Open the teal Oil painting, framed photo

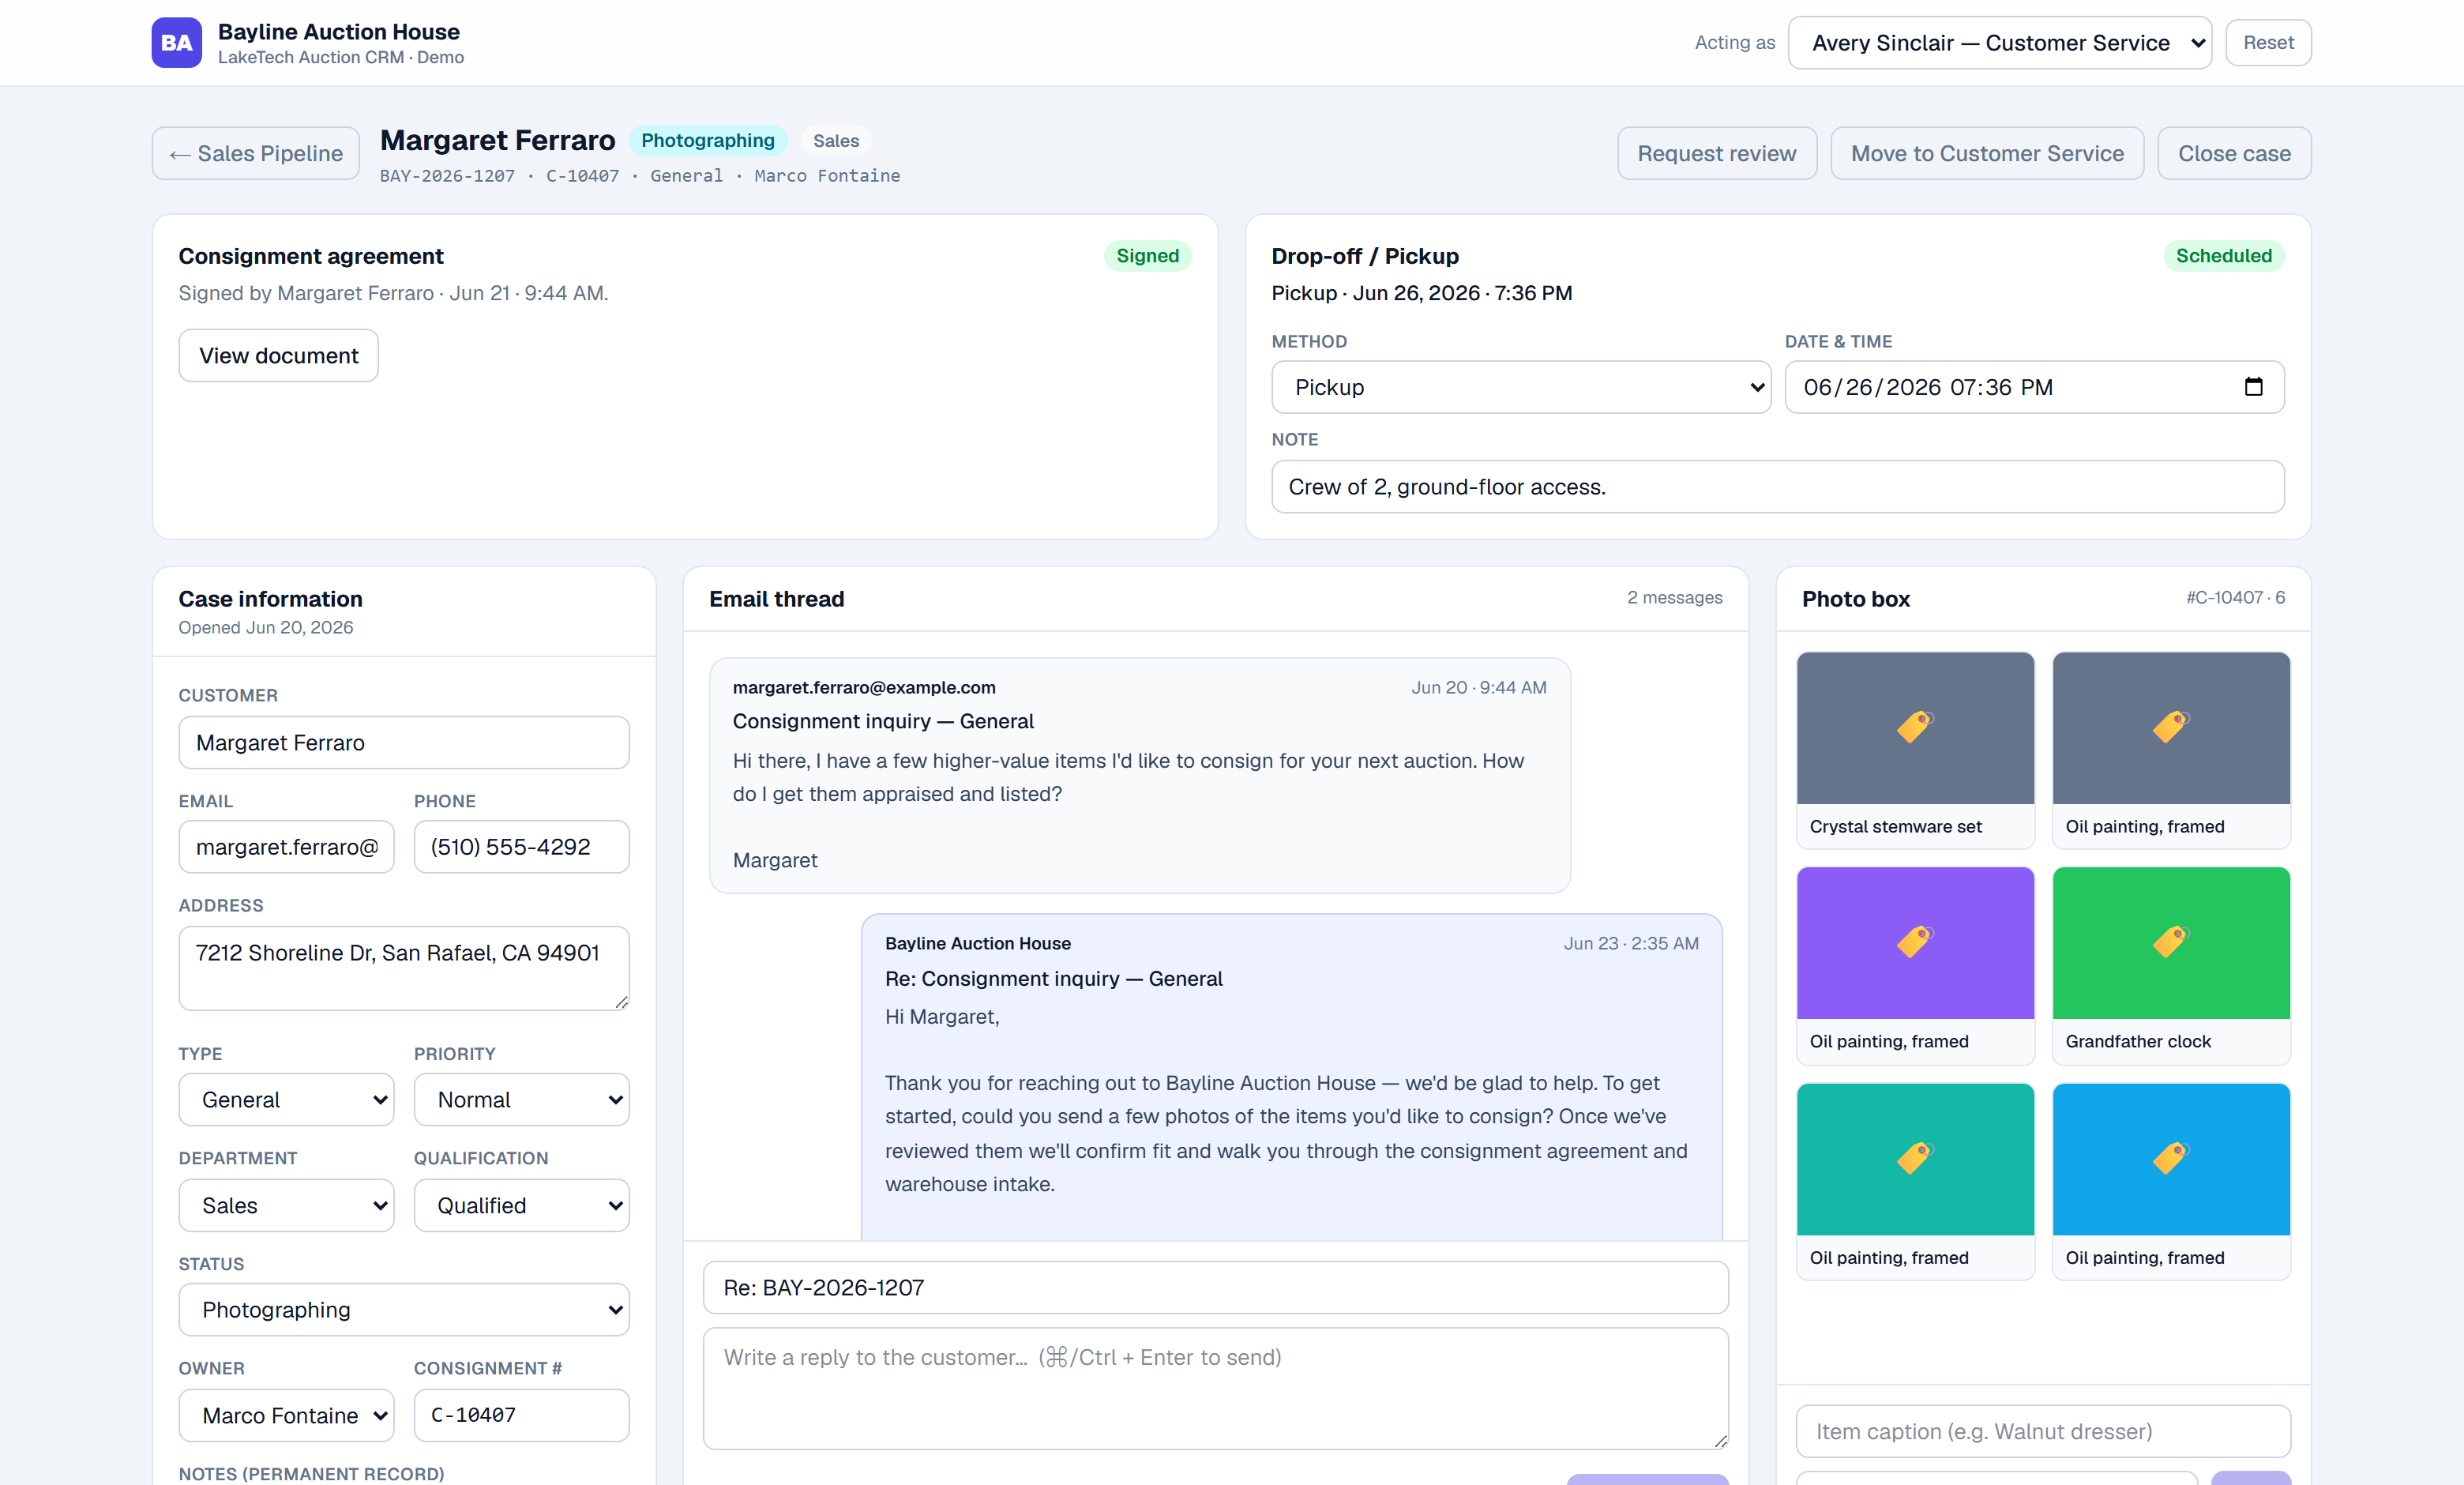click(x=1915, y=1181)
